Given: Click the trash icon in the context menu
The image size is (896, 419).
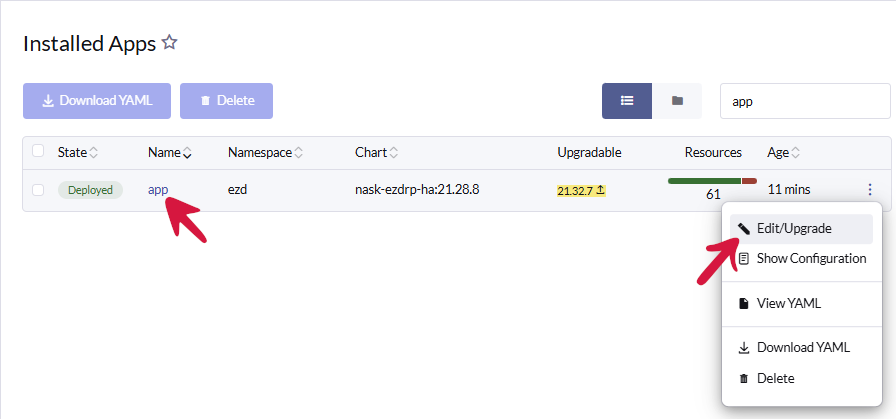Looking at the screenshot, I should (x=743, y=378).
